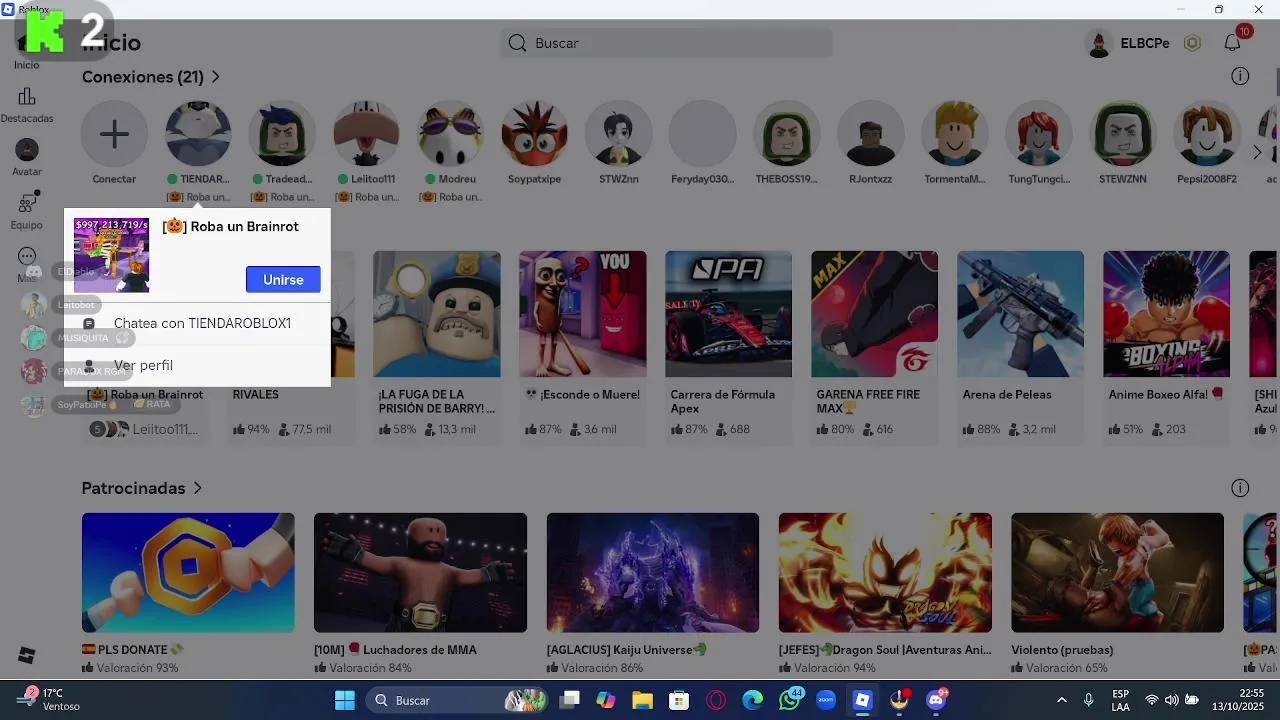Click the Windows Start button
The height and width of the screenshot is (720, 1280).
coord(344,700)
